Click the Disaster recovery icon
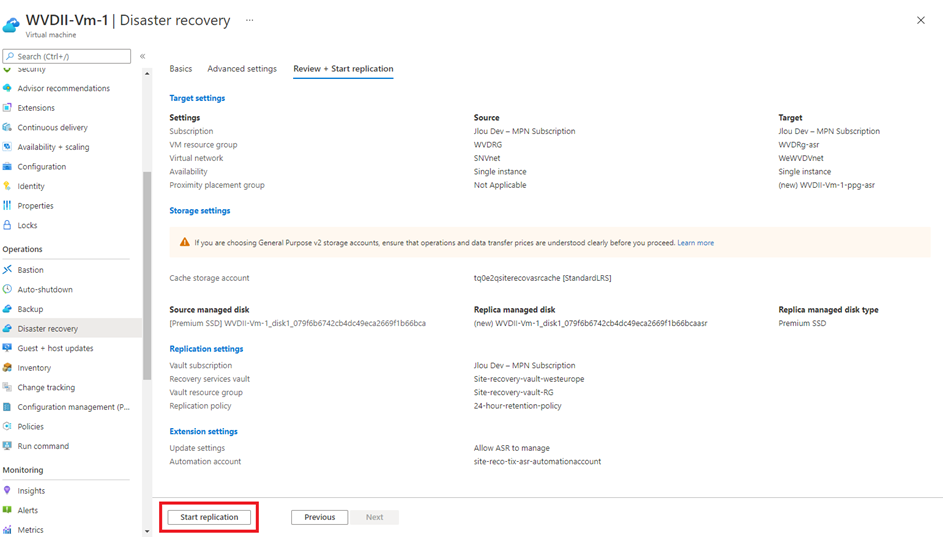Viewport: 943px width, 537px height. click(x=7, y=328)
